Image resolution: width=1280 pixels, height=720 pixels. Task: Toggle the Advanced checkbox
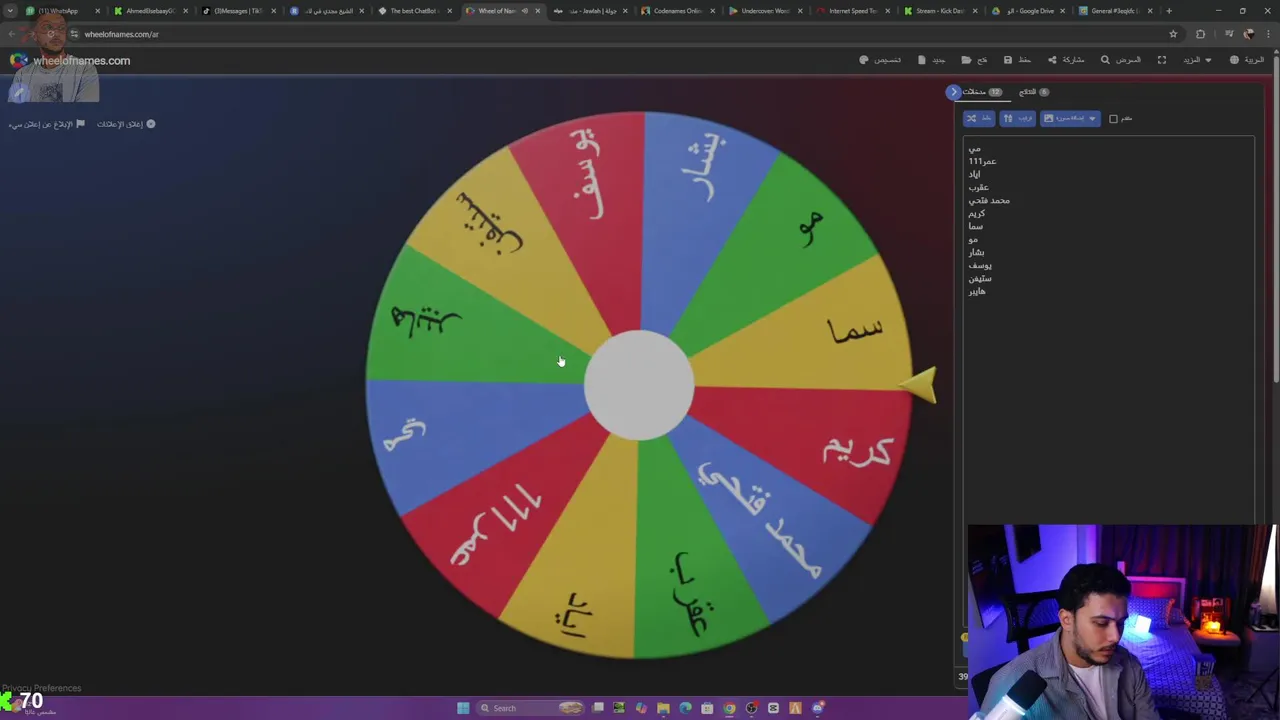coord(1113,119)
